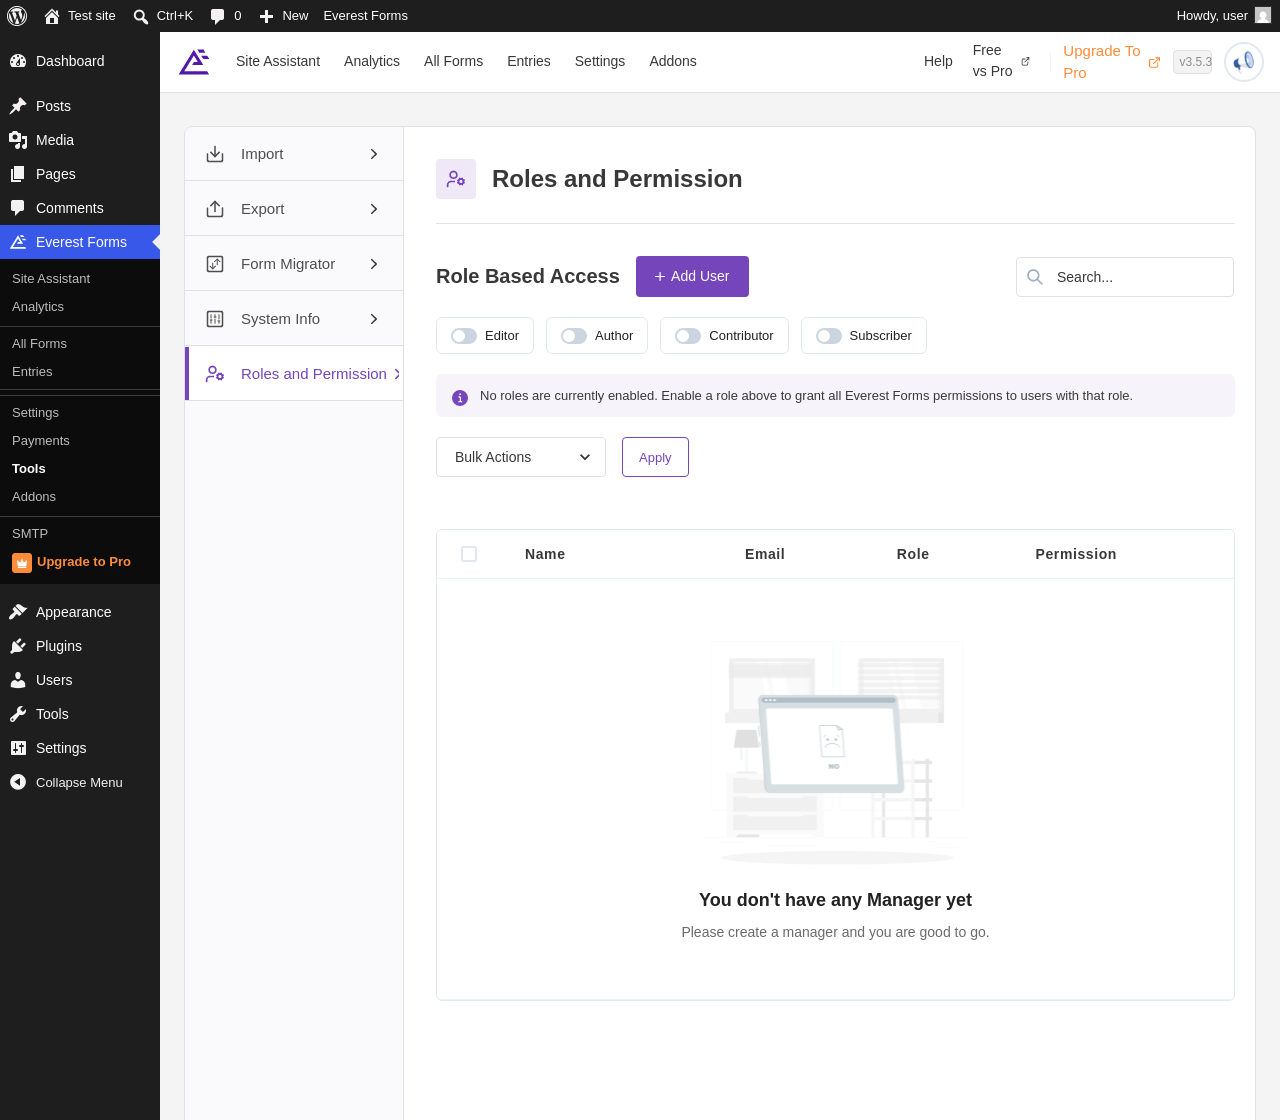The image size is (1280, 1120).
Task: Enable the Author role toggle
Action: click(574, 336)
